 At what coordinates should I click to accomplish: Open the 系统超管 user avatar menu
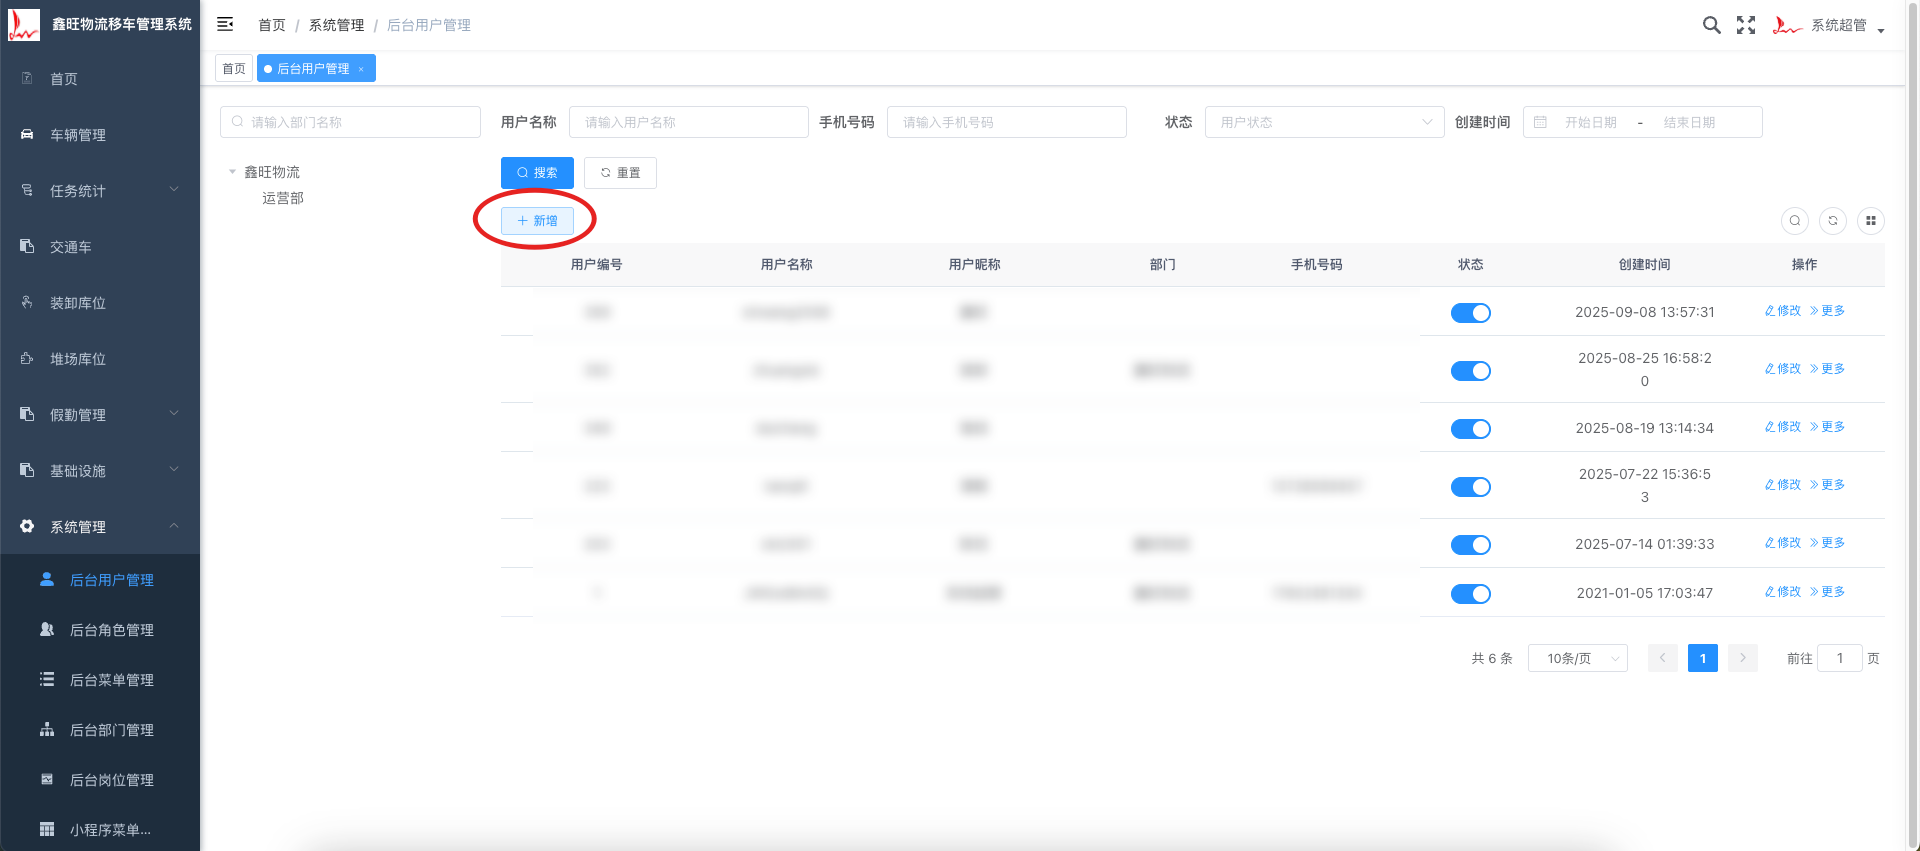(1828, 25)
